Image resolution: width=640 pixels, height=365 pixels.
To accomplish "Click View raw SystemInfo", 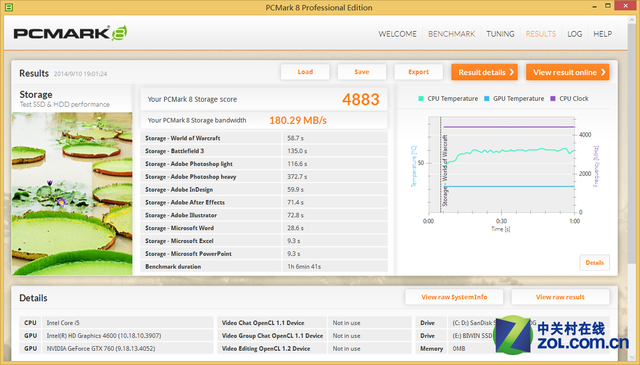I will click(x=454, y=297).
